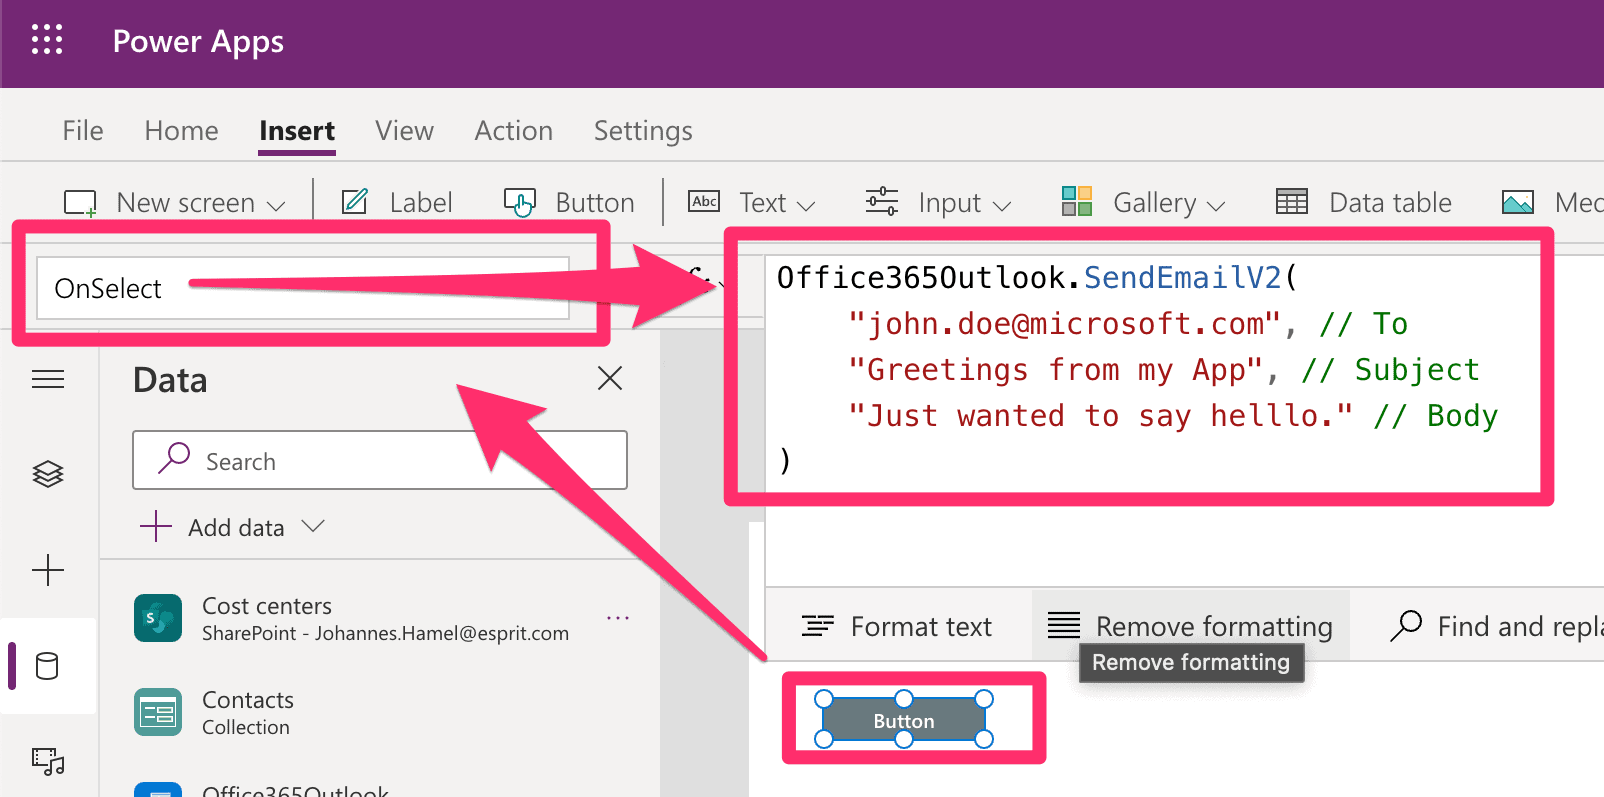Toggle the hamburger navigation menu
The width and height of the screenshot is (1604, 797).
pyautogui.click(x=48, y=379)
